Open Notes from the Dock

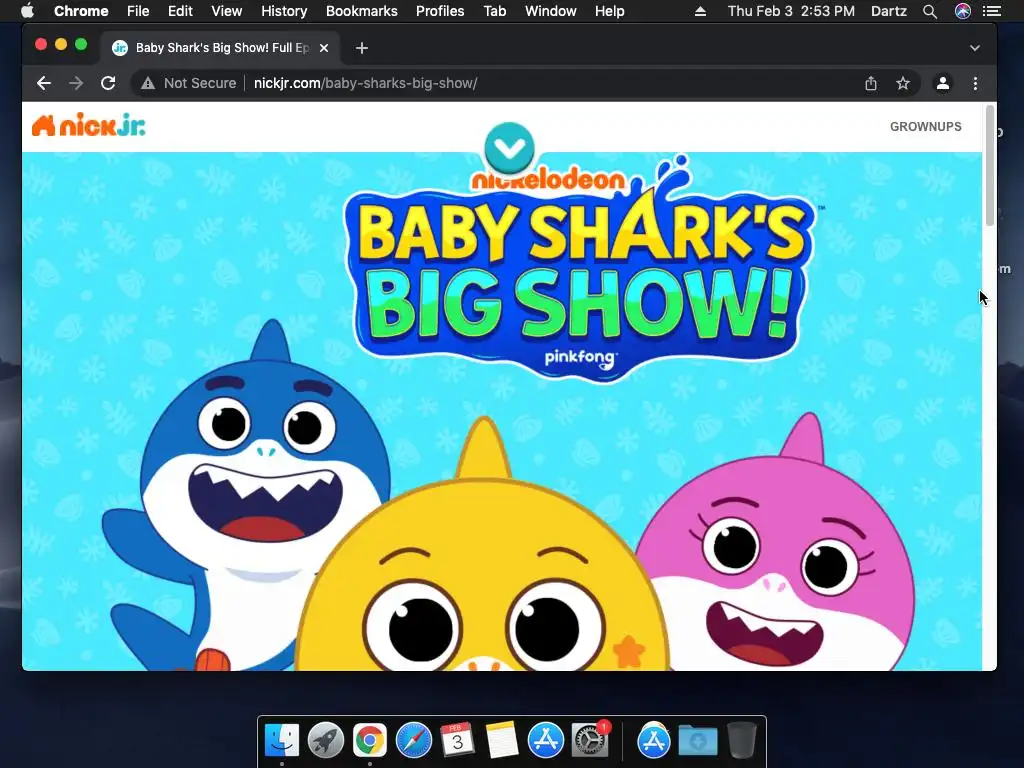click(x=502, y=741)
